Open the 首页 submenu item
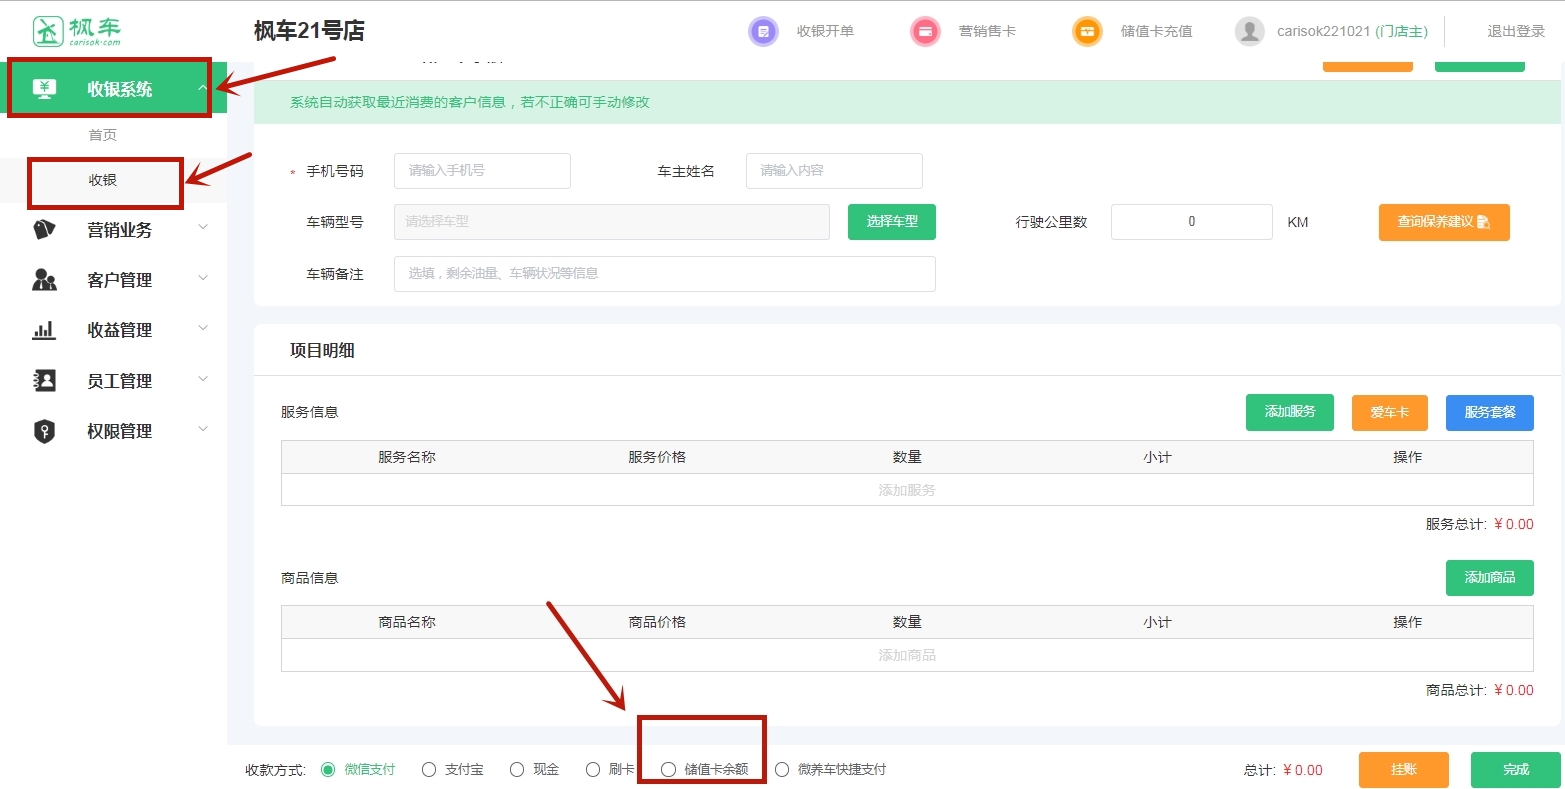 point(103,135)
